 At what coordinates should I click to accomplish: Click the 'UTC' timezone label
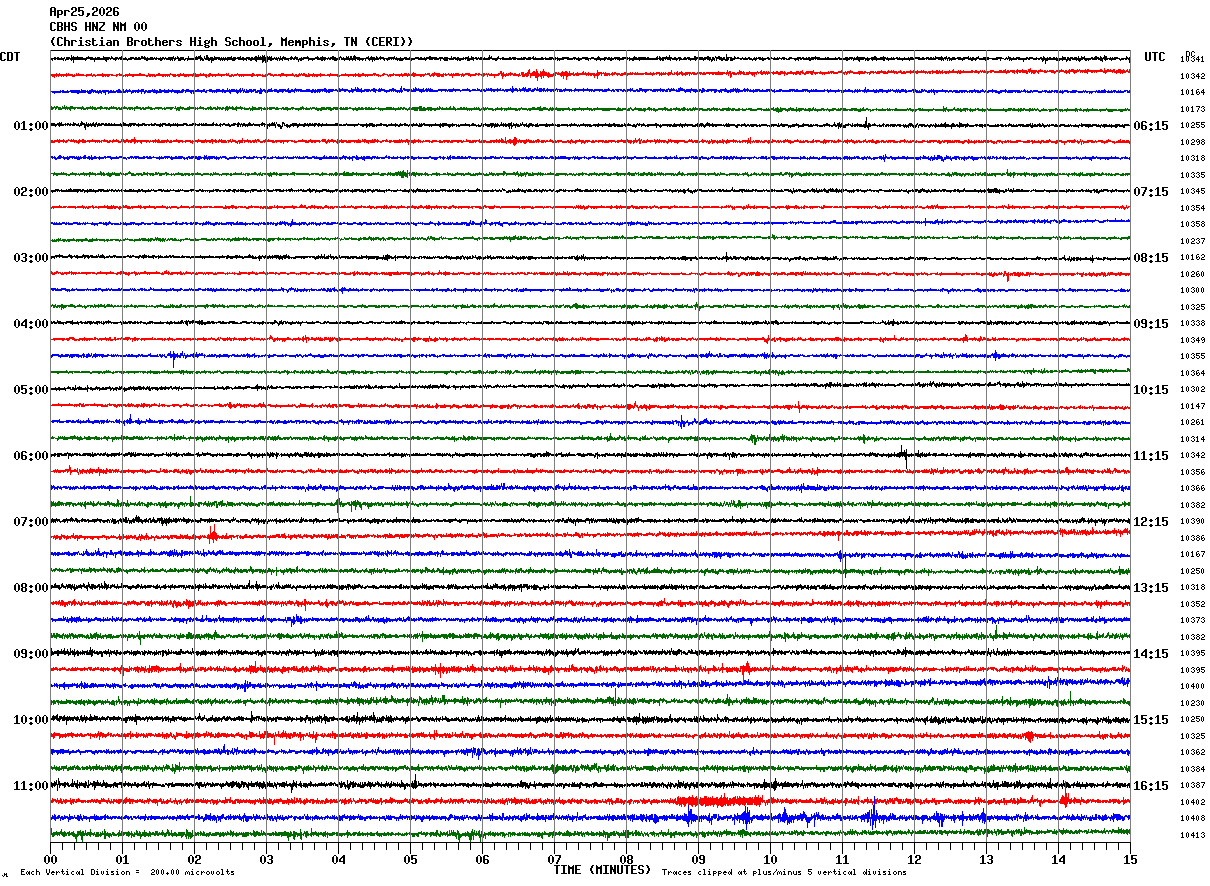pos(1155,57)
